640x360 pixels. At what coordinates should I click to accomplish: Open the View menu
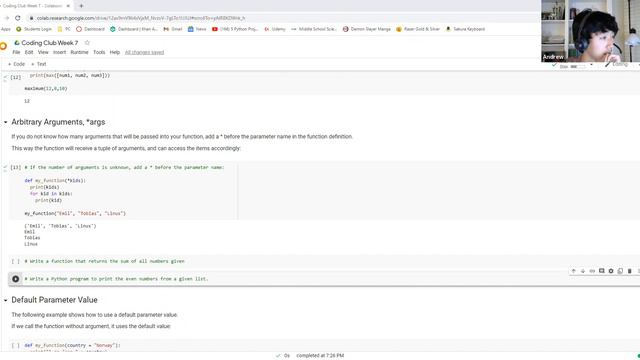[43, 52]
